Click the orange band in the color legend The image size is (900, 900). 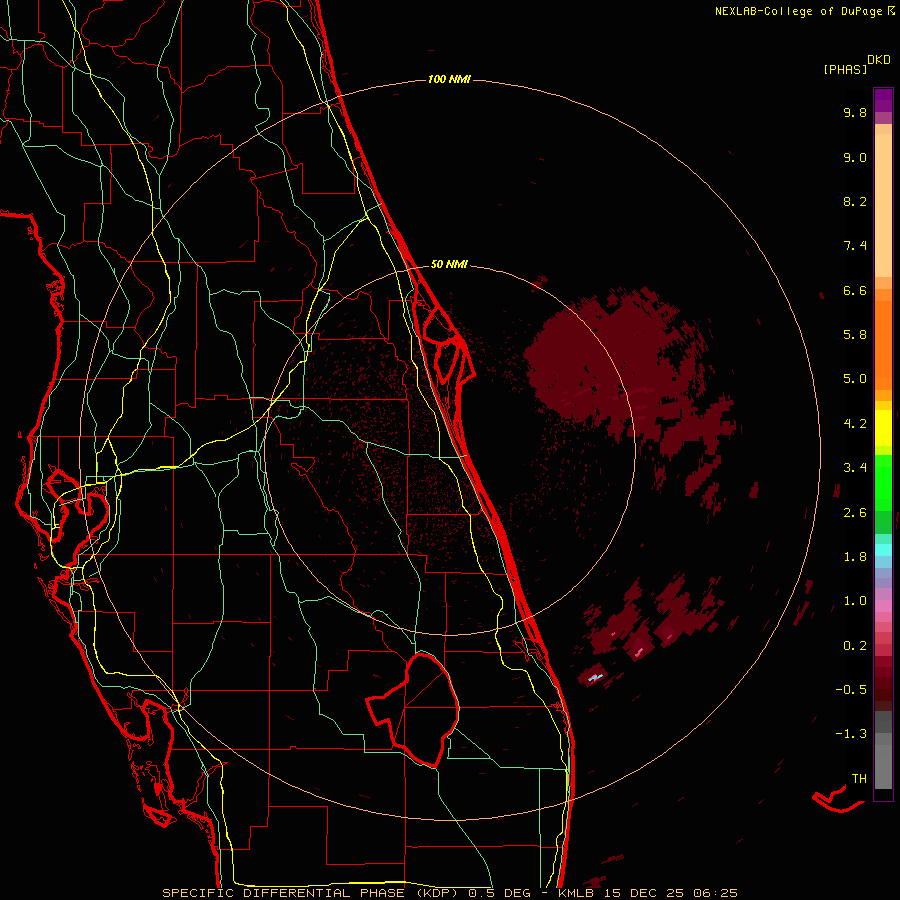(883, 344)
